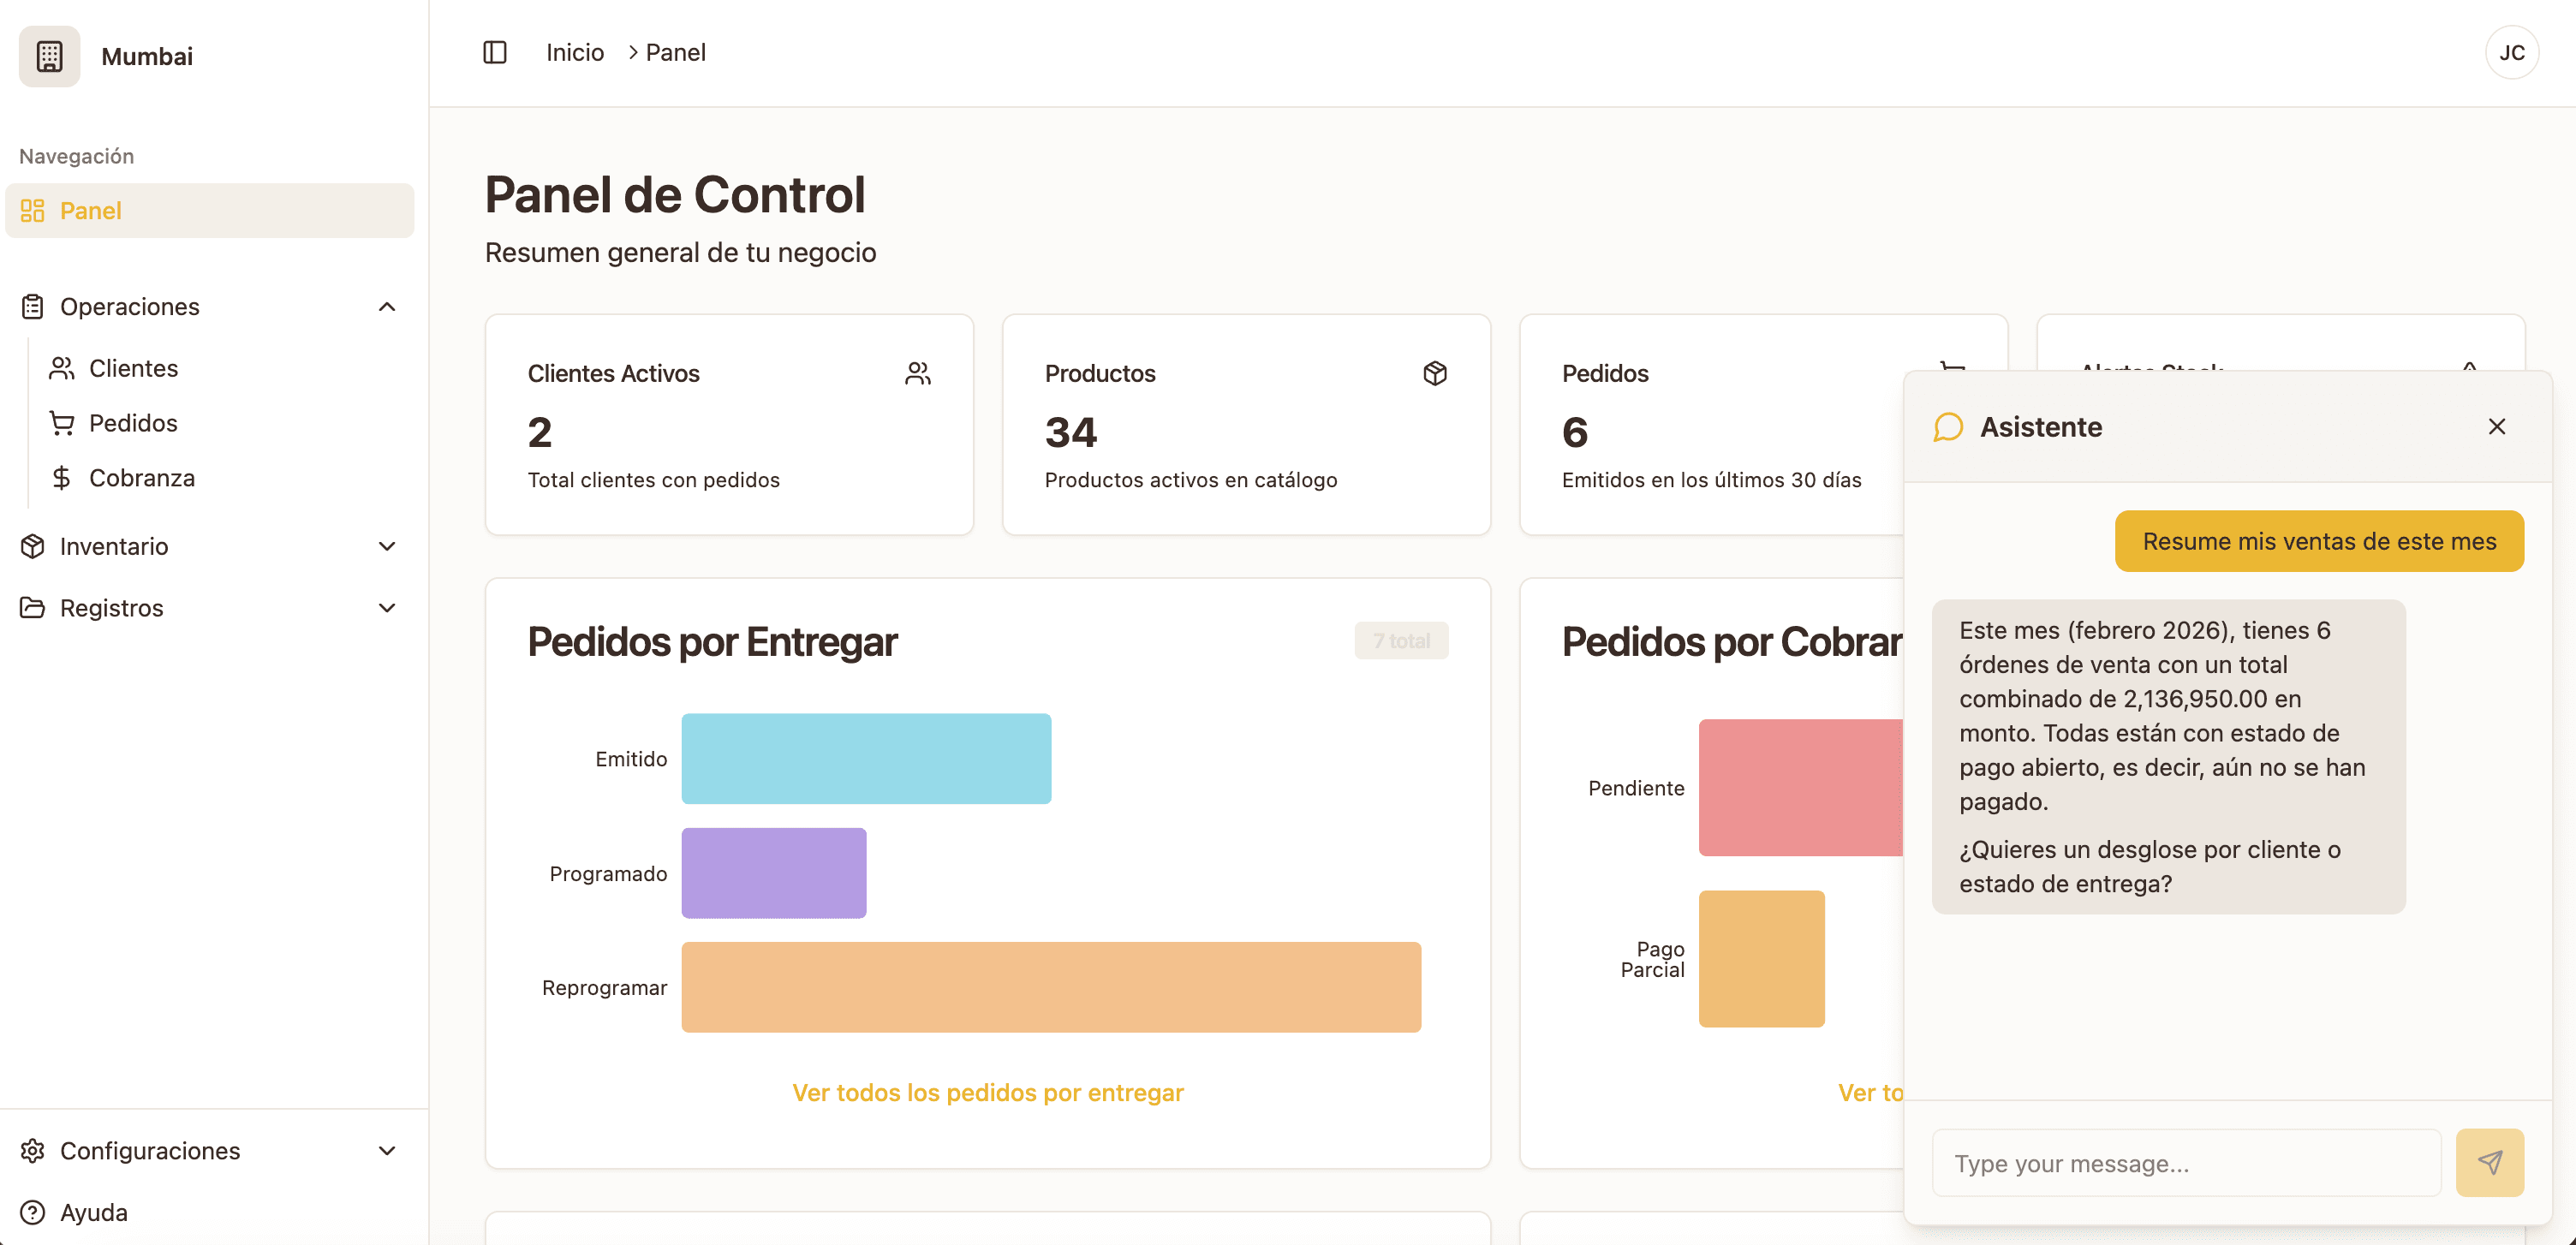Collapse the Operaciones section
The width and height of the screenshot is (2576, 1245).
click(x=387, y=306)
